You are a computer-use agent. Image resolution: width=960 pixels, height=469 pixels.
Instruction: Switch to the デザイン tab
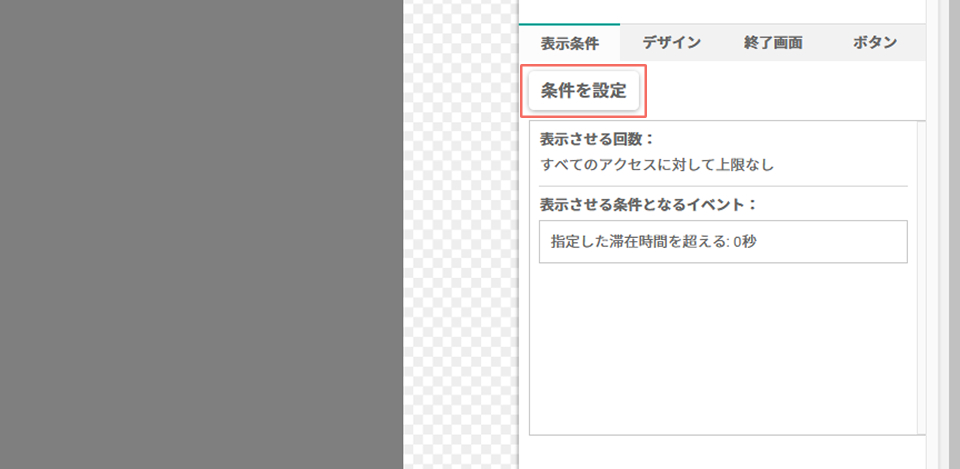pyautogui.click(x=671, y=43)
